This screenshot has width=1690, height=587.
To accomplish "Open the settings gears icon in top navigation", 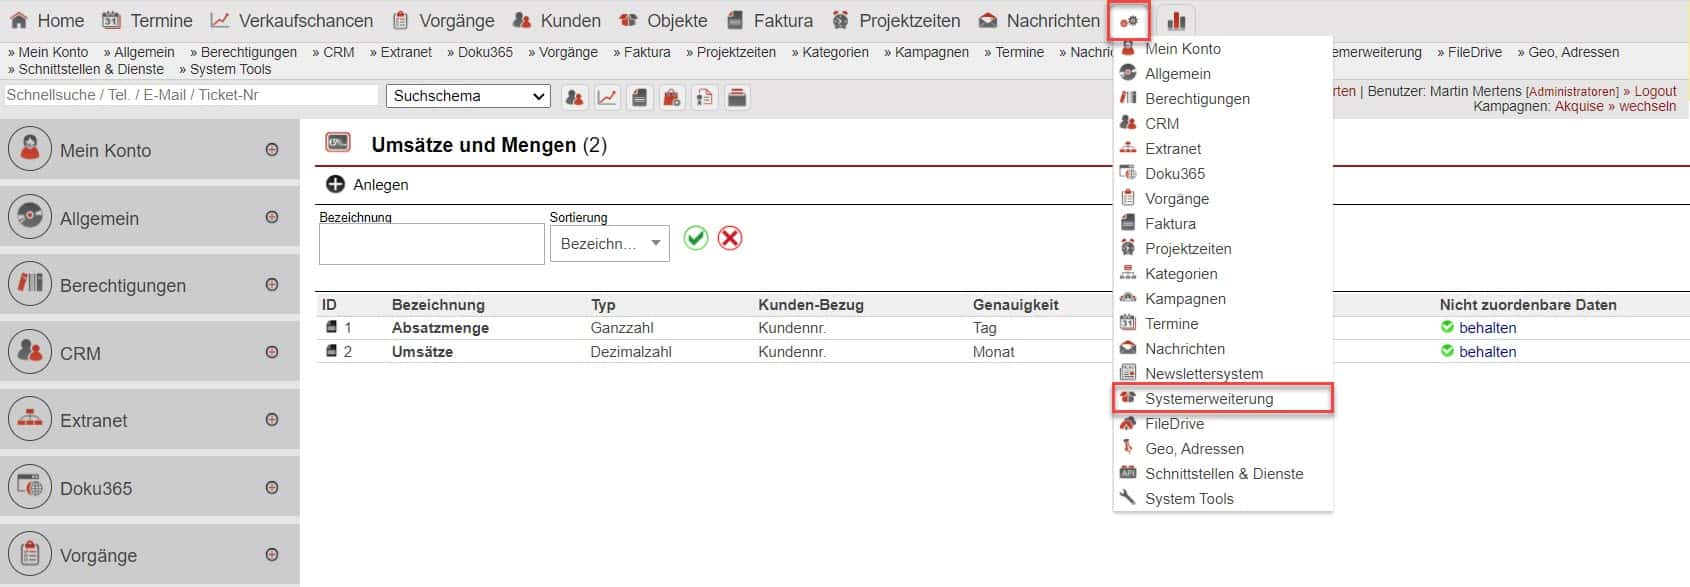I will 1129,21.
